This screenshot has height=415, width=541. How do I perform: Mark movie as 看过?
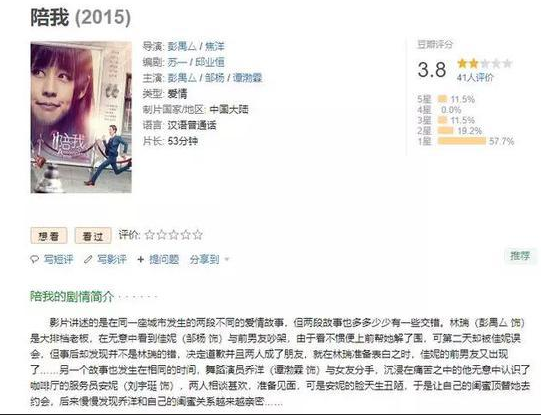[93, 236]
